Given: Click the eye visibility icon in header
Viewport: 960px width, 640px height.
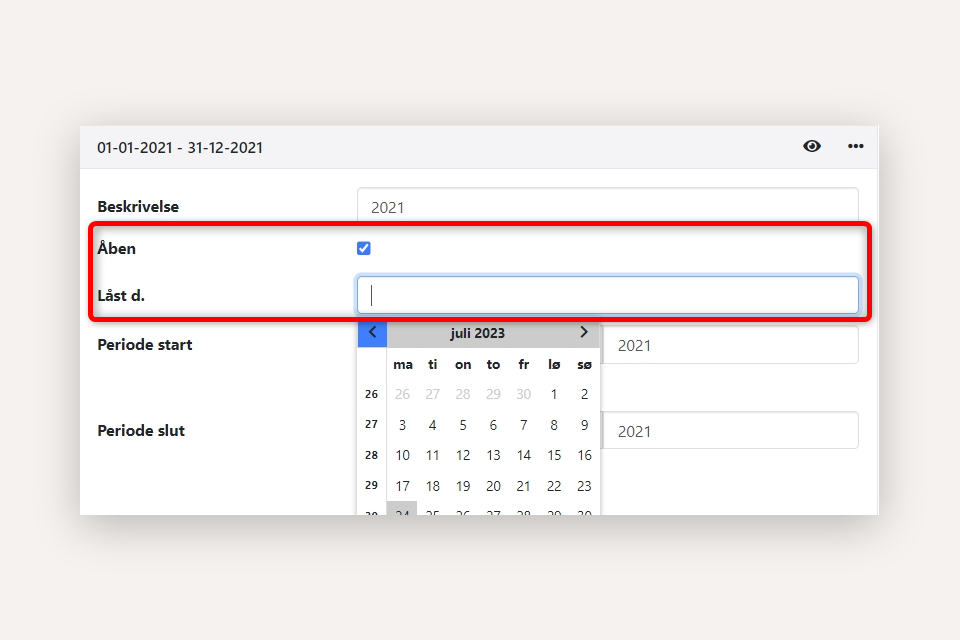Looking at the screenshot, I should pyautogui.click(x=812, y=146).
